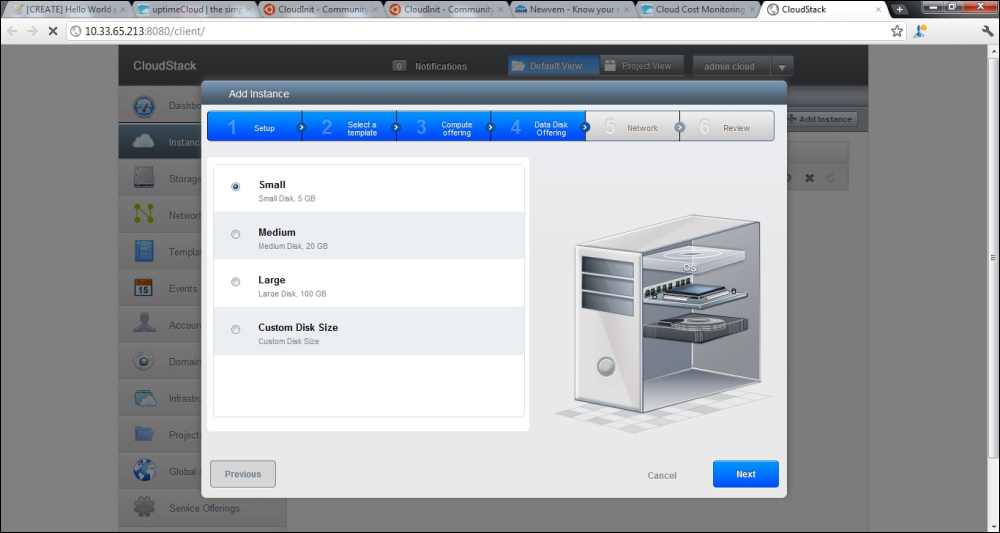This screenshot has width=1000, height=533.
Task: Expand the admin cloud user dropdown arrow
Action: [782, 67]
